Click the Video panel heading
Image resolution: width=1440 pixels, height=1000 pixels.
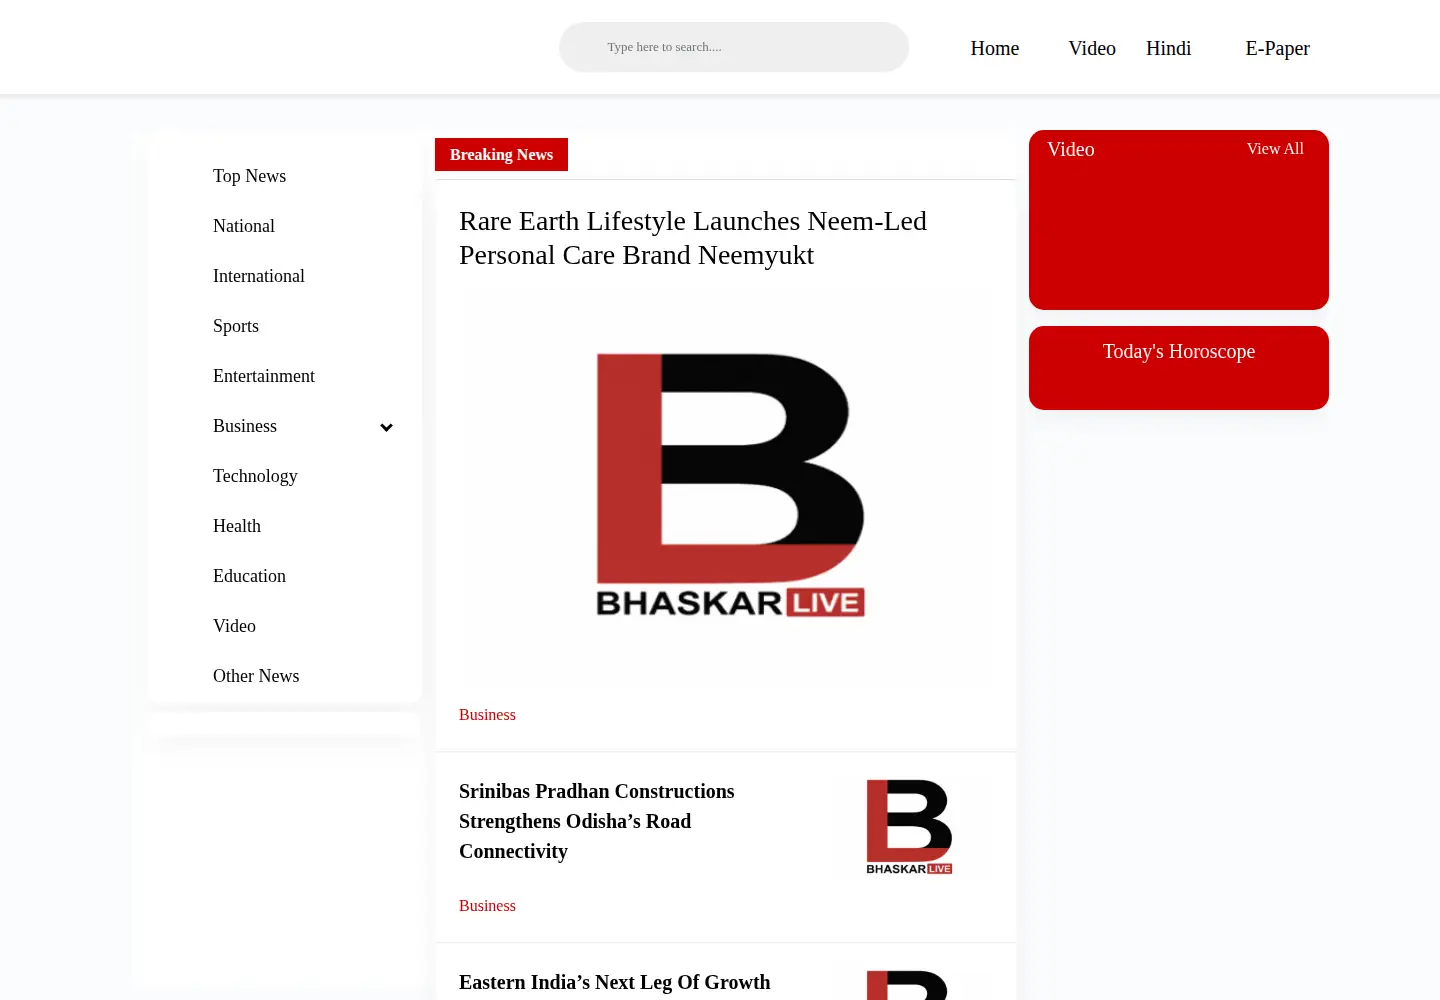1071,149
